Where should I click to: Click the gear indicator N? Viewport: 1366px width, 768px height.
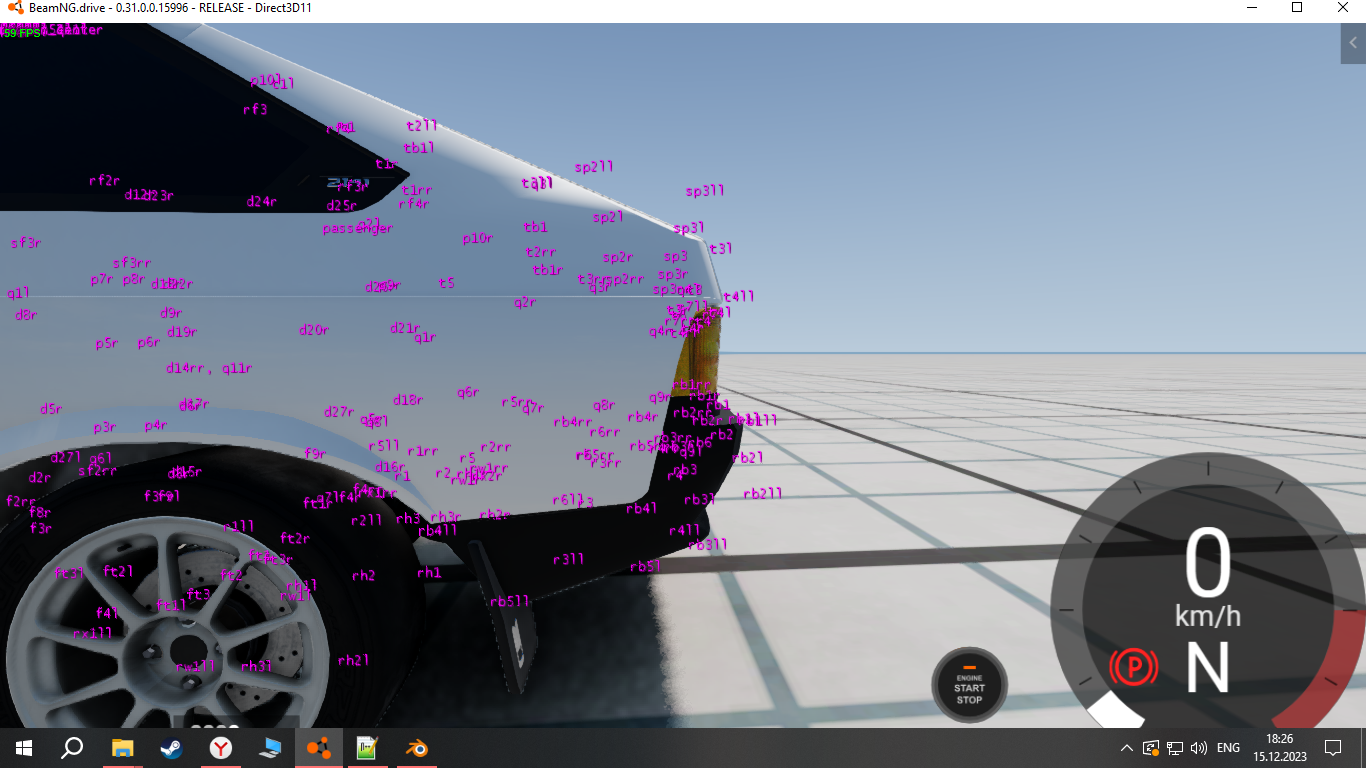(x=1207, y=668)
